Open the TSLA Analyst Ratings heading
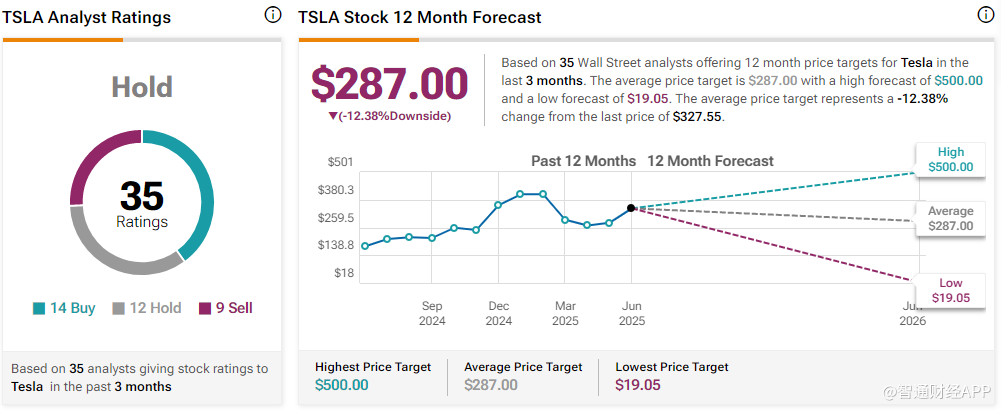 [x=87, y=18]
